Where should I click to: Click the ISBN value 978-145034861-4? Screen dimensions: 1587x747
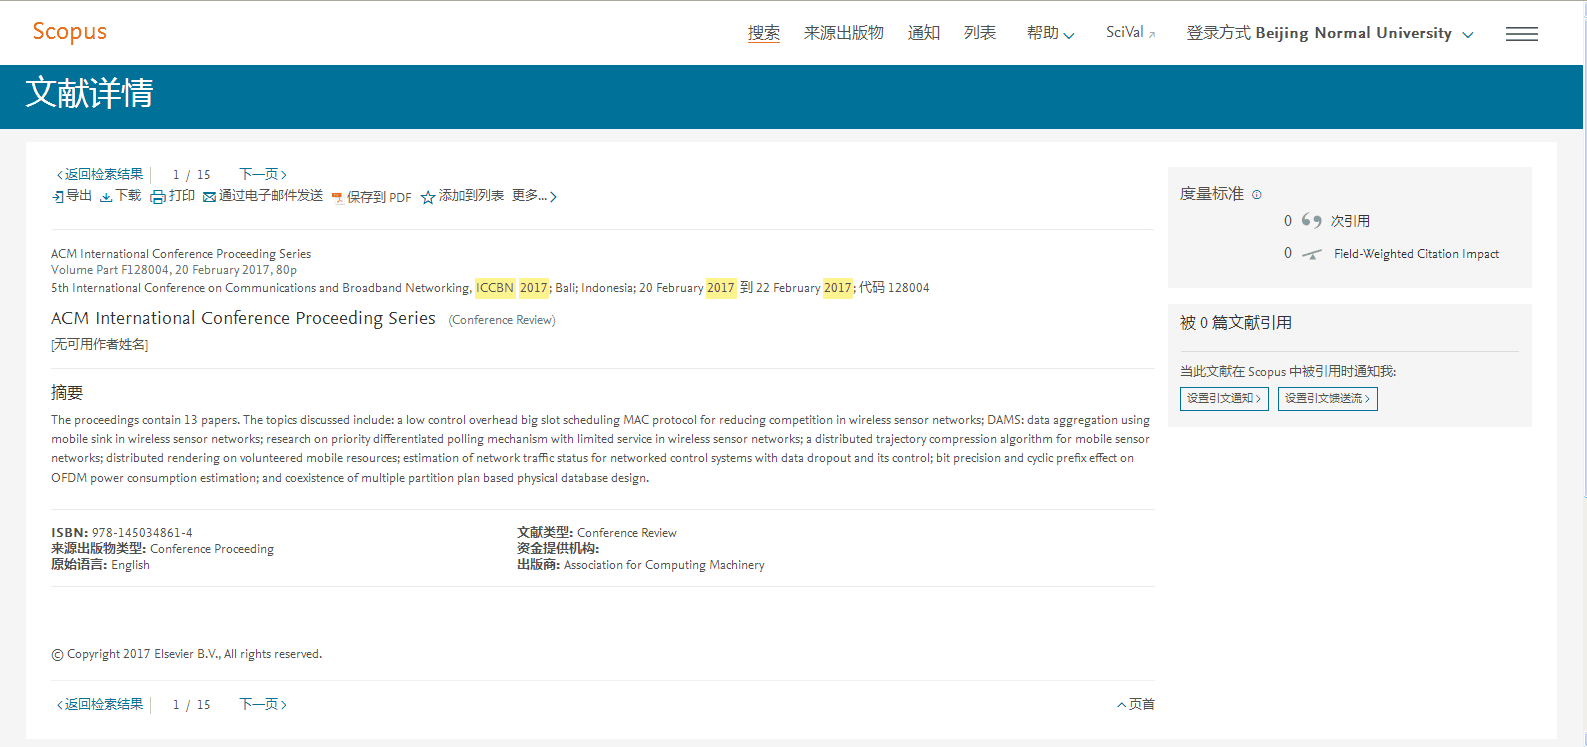tap(142, 533)
